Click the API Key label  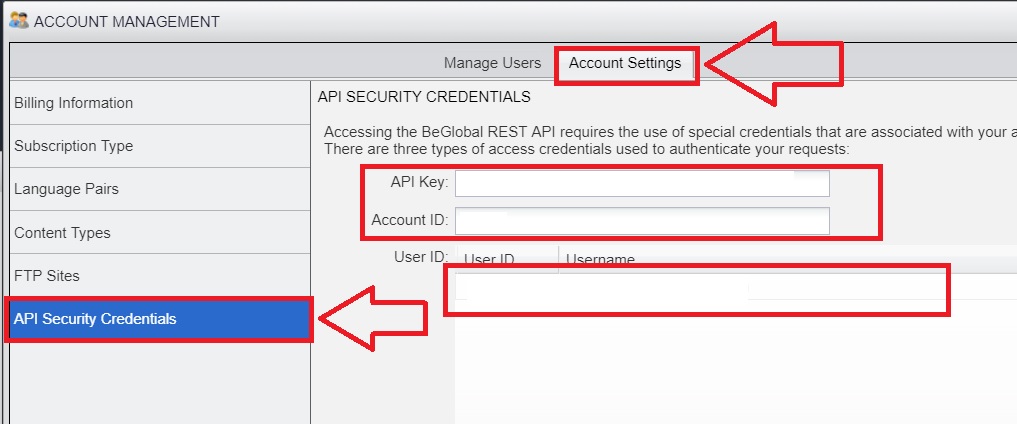coord(419,183)
